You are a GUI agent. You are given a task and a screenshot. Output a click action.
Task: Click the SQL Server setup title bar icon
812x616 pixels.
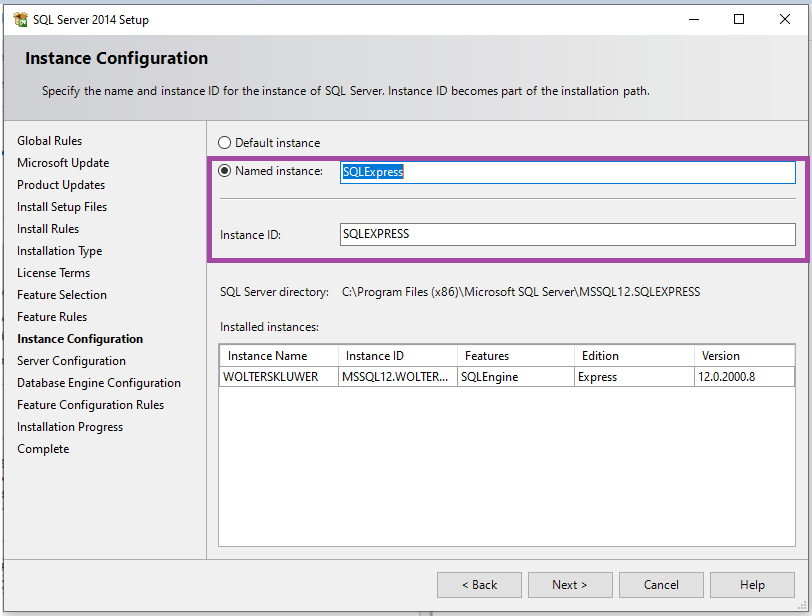[x=21, y=20]
